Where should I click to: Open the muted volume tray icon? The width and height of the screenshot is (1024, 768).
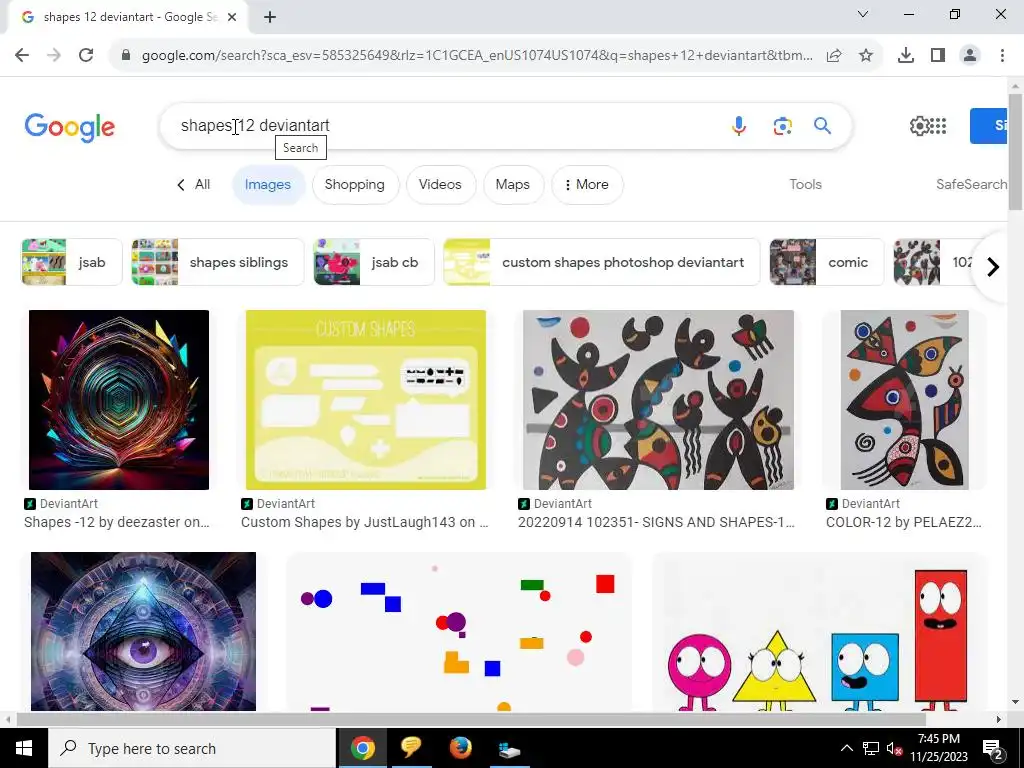coord(894,748)
